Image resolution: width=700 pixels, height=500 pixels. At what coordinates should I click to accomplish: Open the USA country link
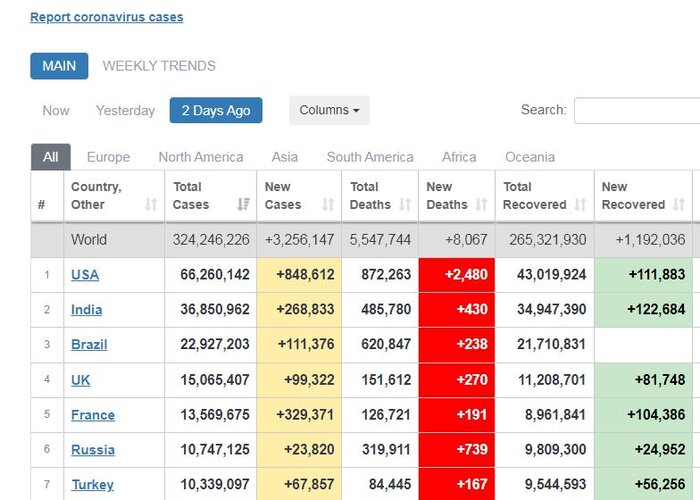(85, 275)
